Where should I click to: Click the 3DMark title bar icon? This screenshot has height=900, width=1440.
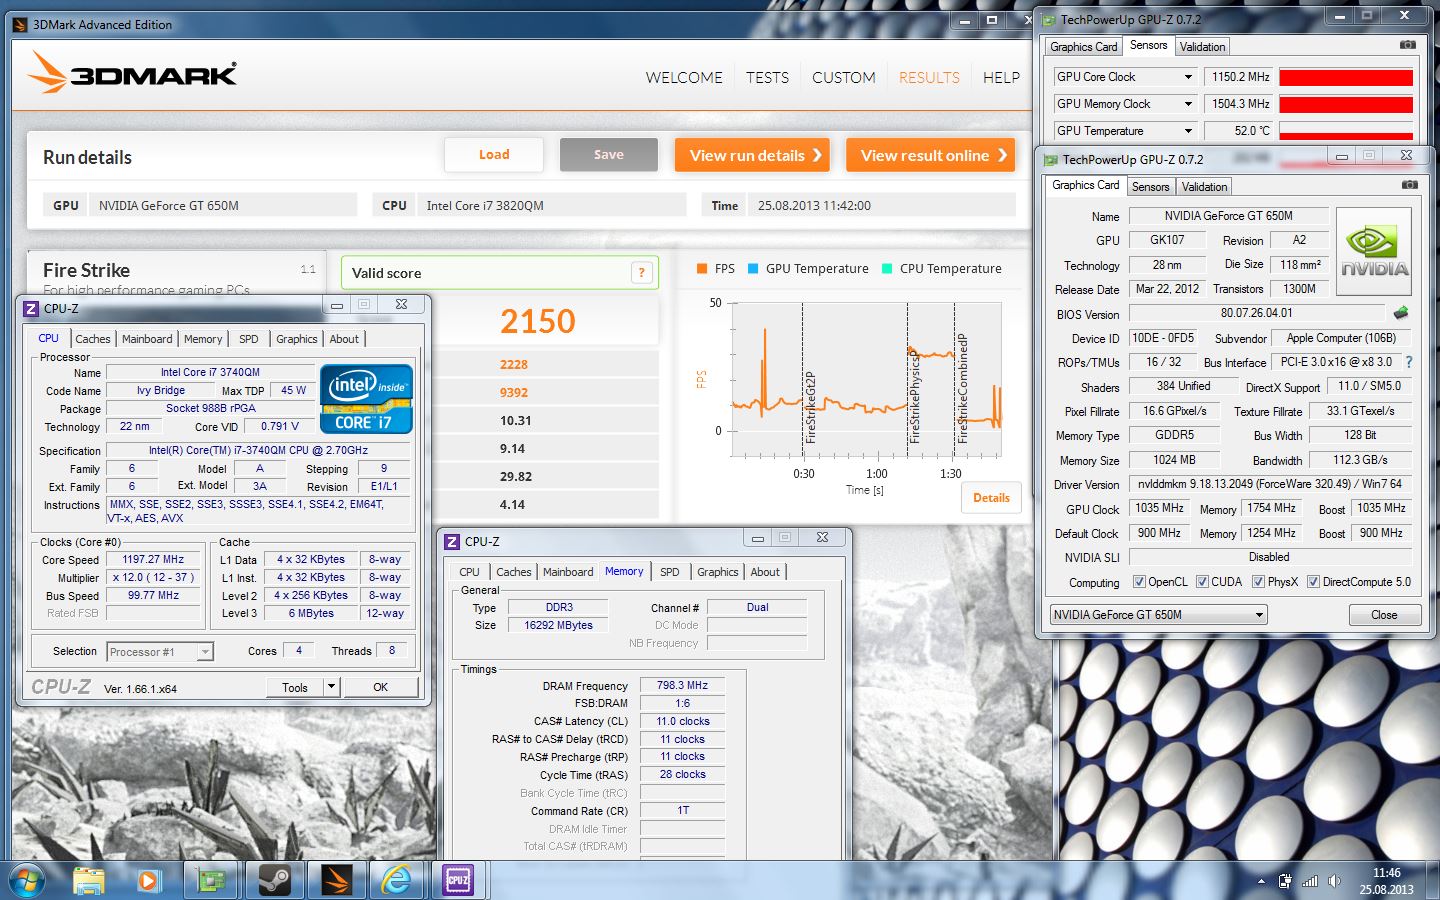(x=20, y=25)
